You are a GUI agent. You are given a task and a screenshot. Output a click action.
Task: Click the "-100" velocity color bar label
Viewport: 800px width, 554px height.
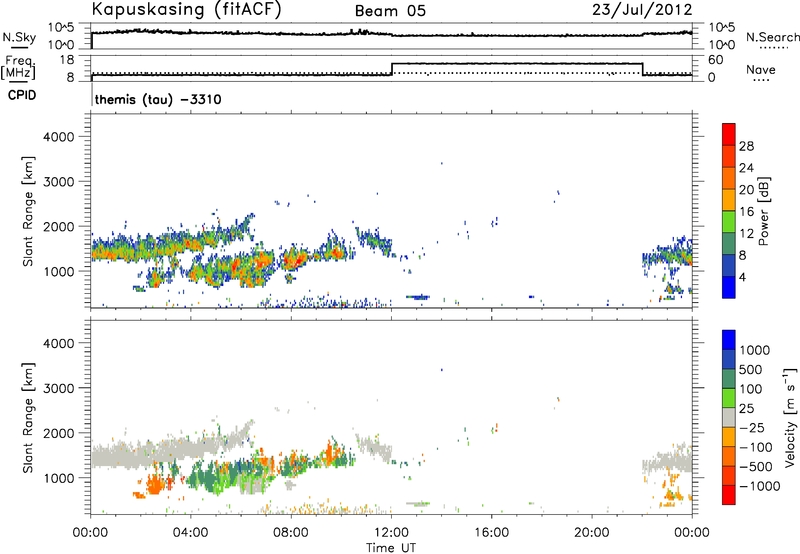[x=756, y=447]
